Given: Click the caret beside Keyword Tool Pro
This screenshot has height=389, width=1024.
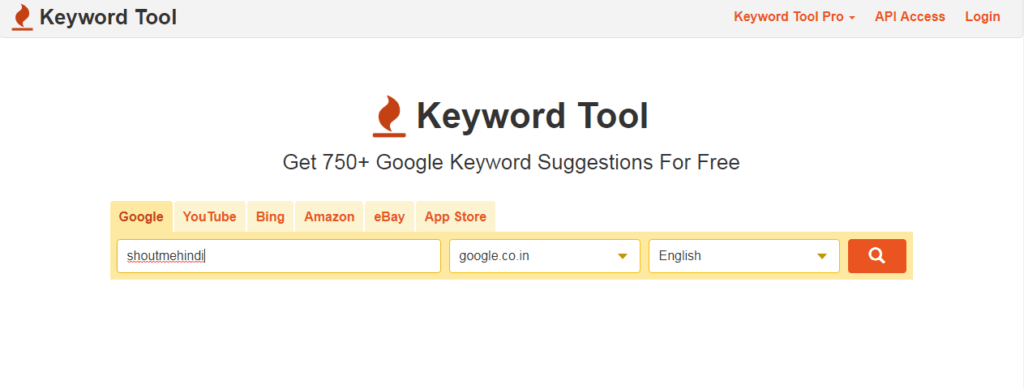Looking at the screenshot, I should tap(852, 18).
